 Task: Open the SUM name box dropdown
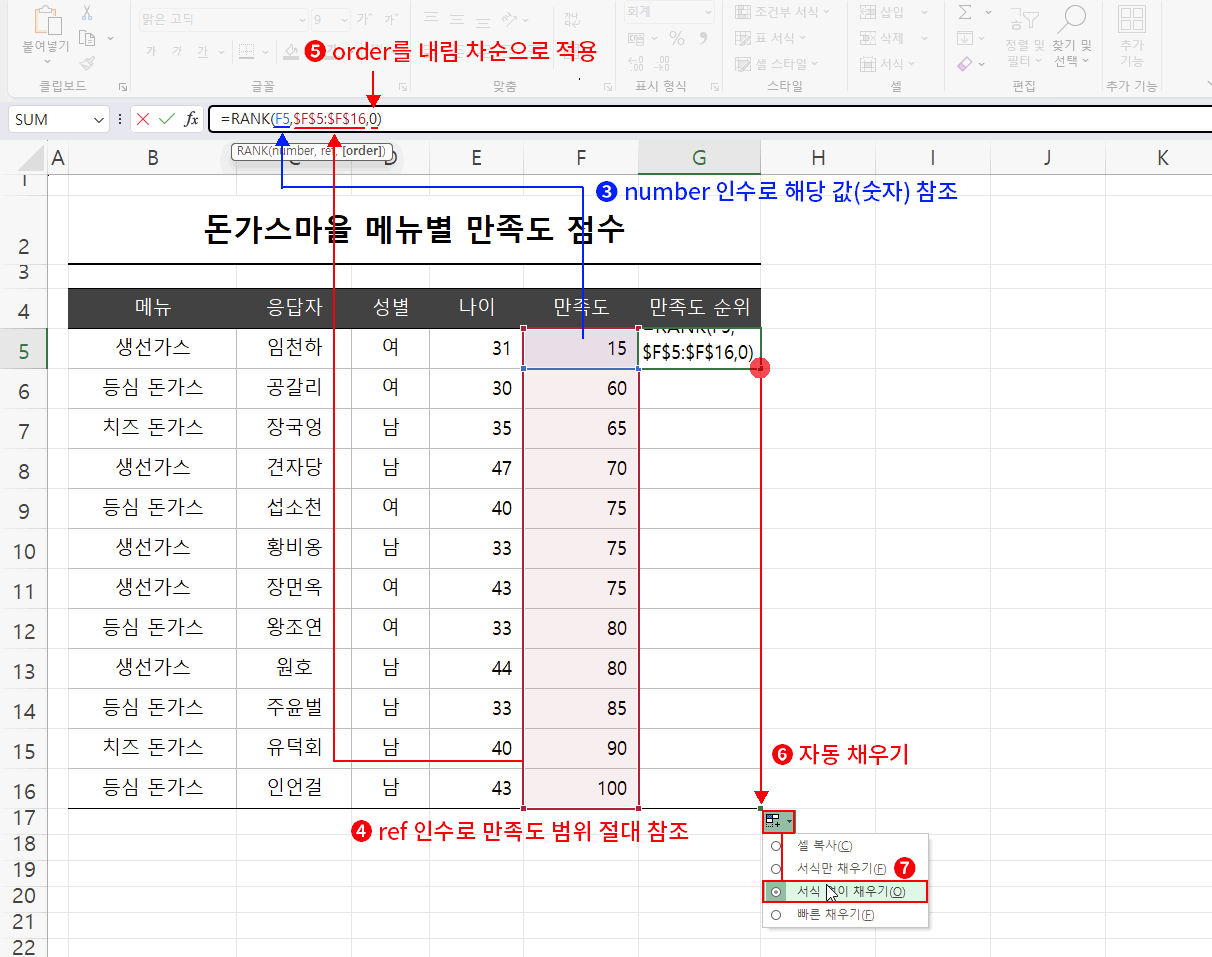[99, 119]
